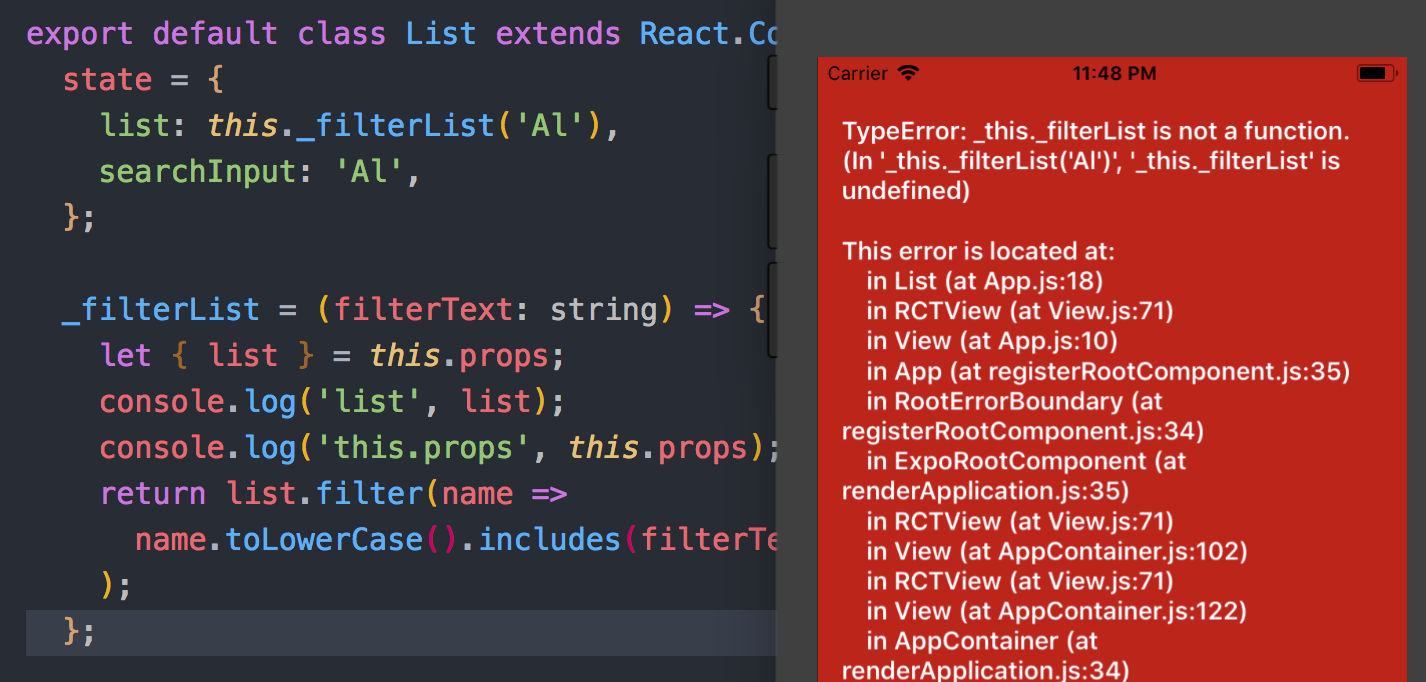Click 'in RootErrorBoundary (at' stack line
Image resolution: width=1426 pixels, height=682 pixels.
[1015, 401]
